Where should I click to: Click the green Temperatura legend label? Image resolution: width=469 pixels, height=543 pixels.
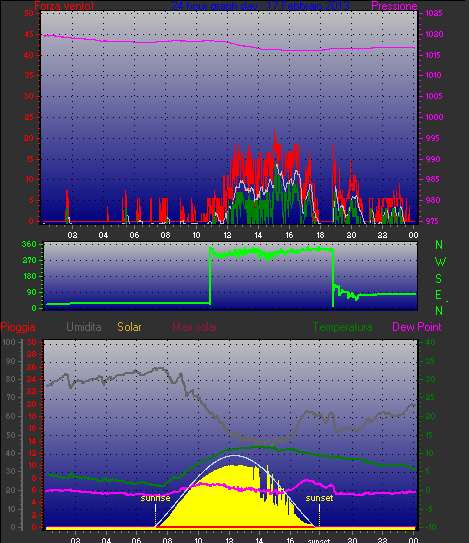343,327
